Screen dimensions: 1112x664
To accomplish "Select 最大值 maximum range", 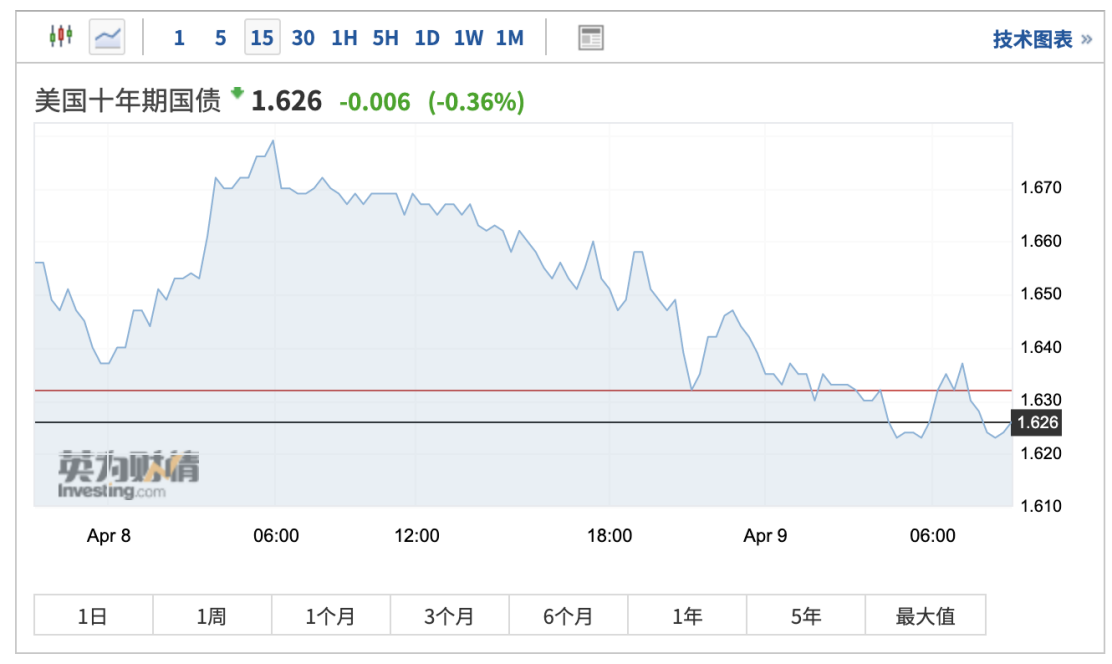I will [925, 615].
